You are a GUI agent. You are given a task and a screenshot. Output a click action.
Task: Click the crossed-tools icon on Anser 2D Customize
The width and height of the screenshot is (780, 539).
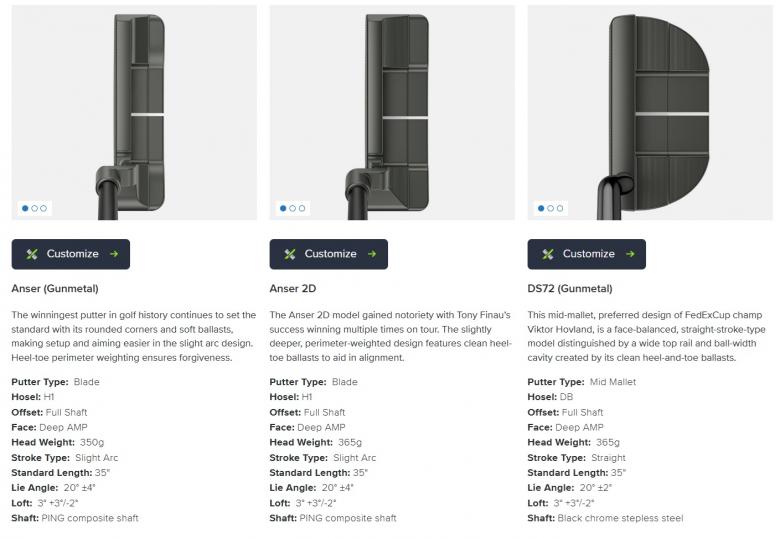pos(290,254)
